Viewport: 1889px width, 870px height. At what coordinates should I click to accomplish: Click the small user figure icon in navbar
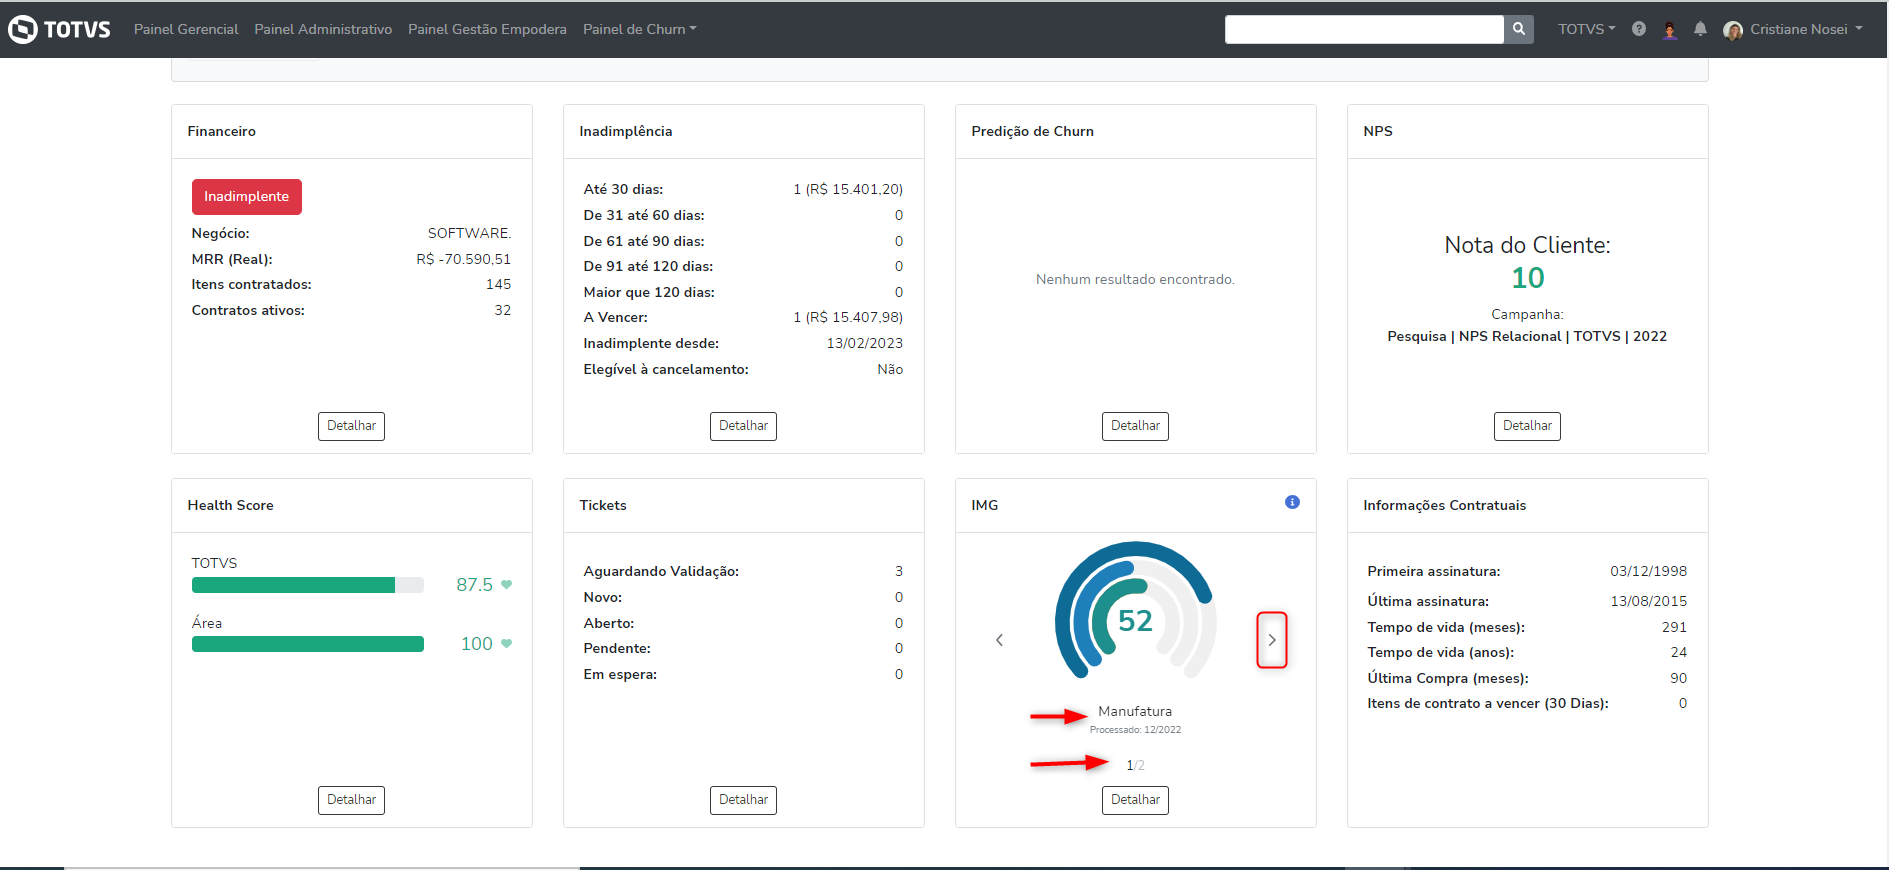1669,30
